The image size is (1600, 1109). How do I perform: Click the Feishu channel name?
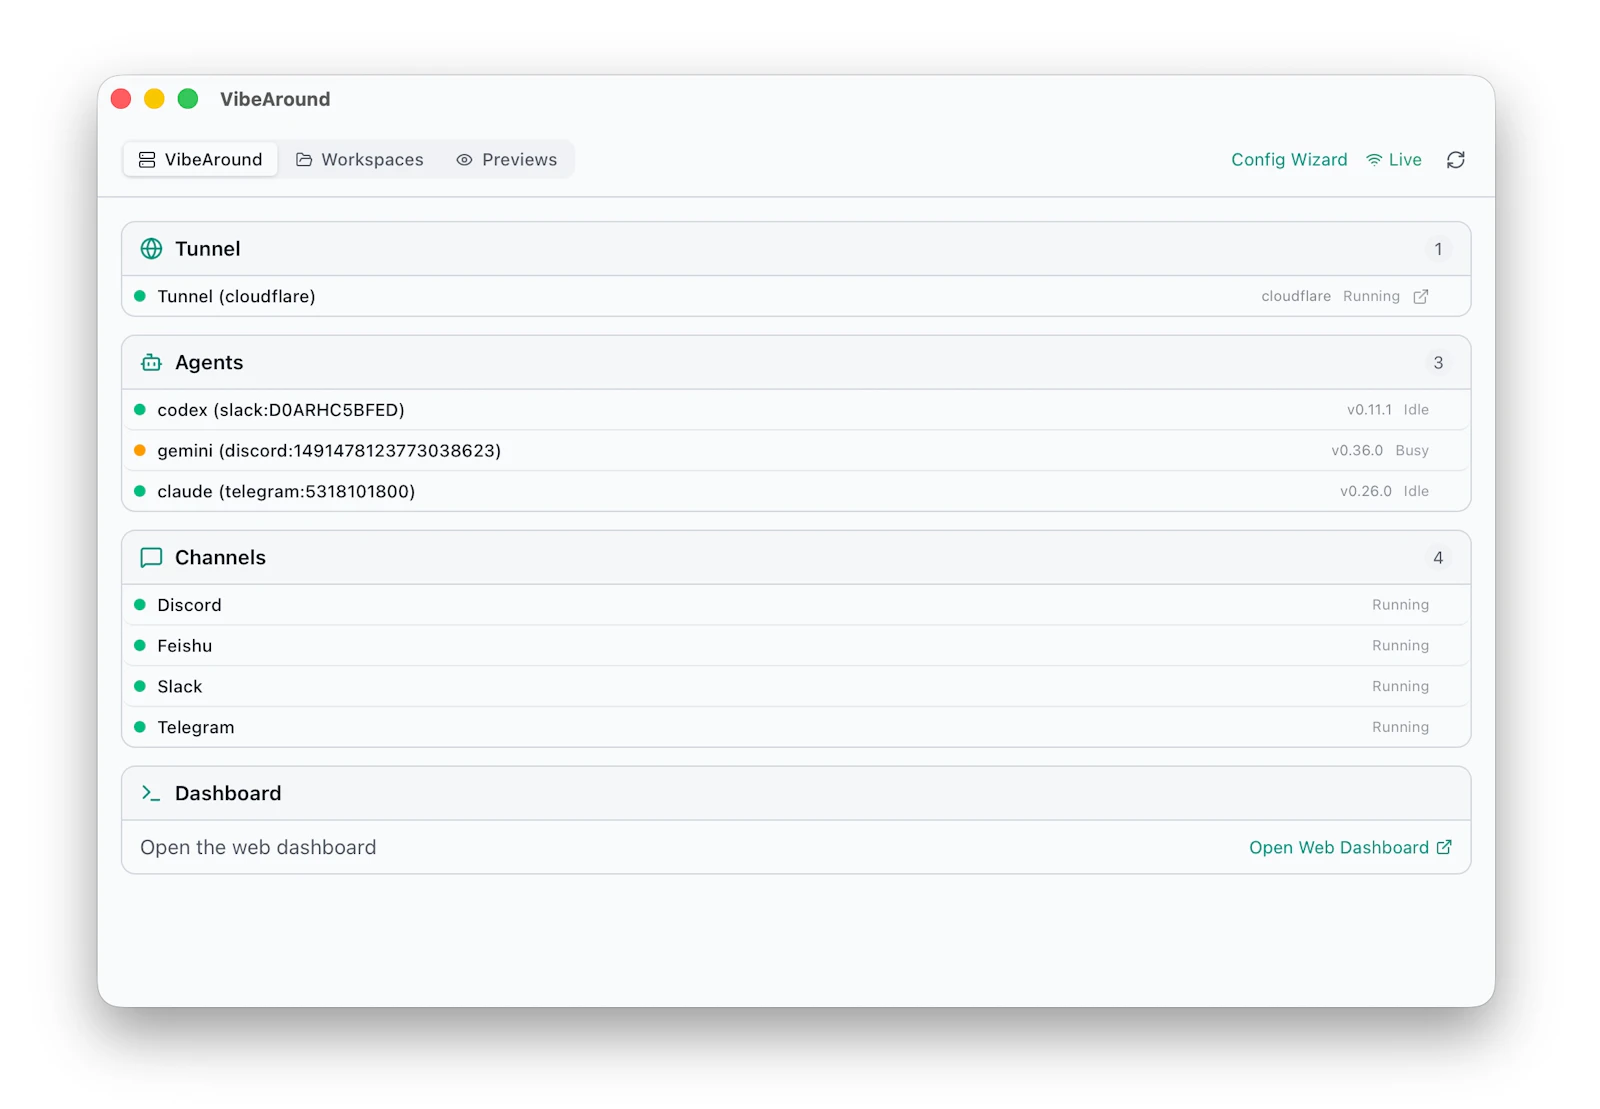(x=185, y=646)
